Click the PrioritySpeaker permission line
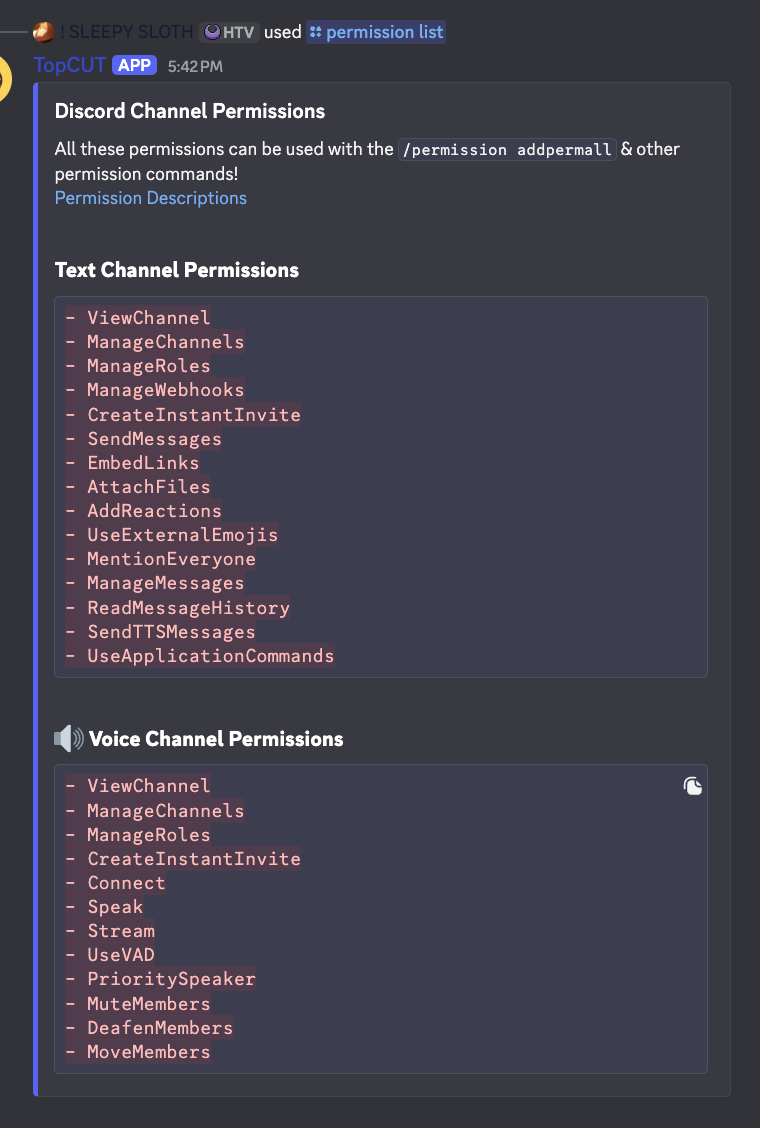This screenshot has width=760, height=1128. pos(160,979)
